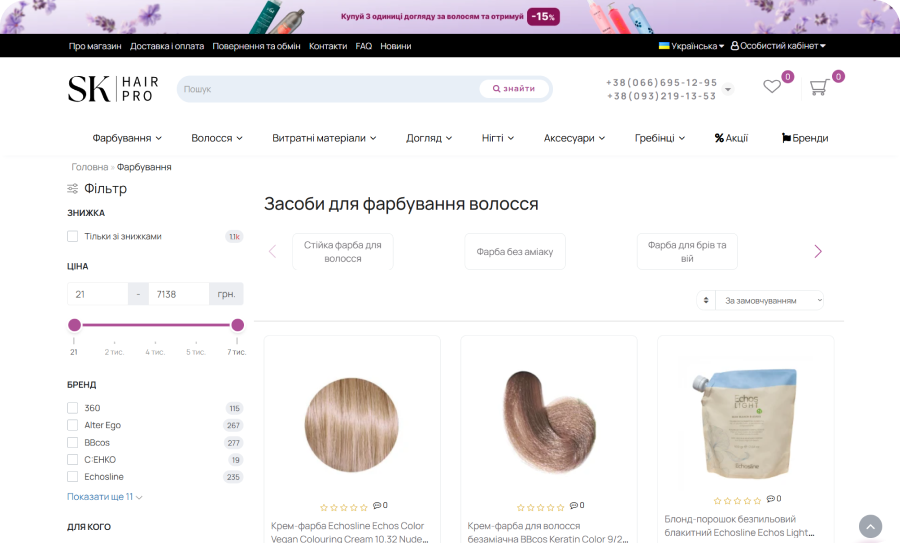This screenshot has height=543, width=900.
Task: Rate Echosline Light blond powder with stars
Action: coord(737,501)
